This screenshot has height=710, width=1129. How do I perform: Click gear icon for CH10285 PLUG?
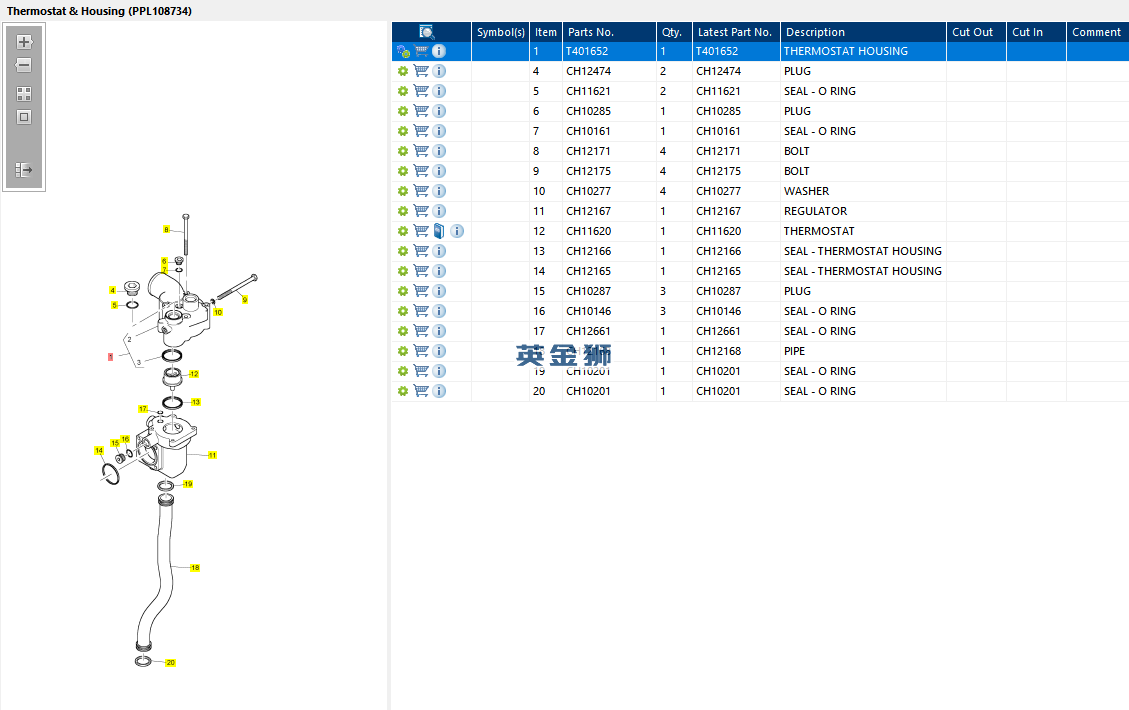[x=402, y=112]
